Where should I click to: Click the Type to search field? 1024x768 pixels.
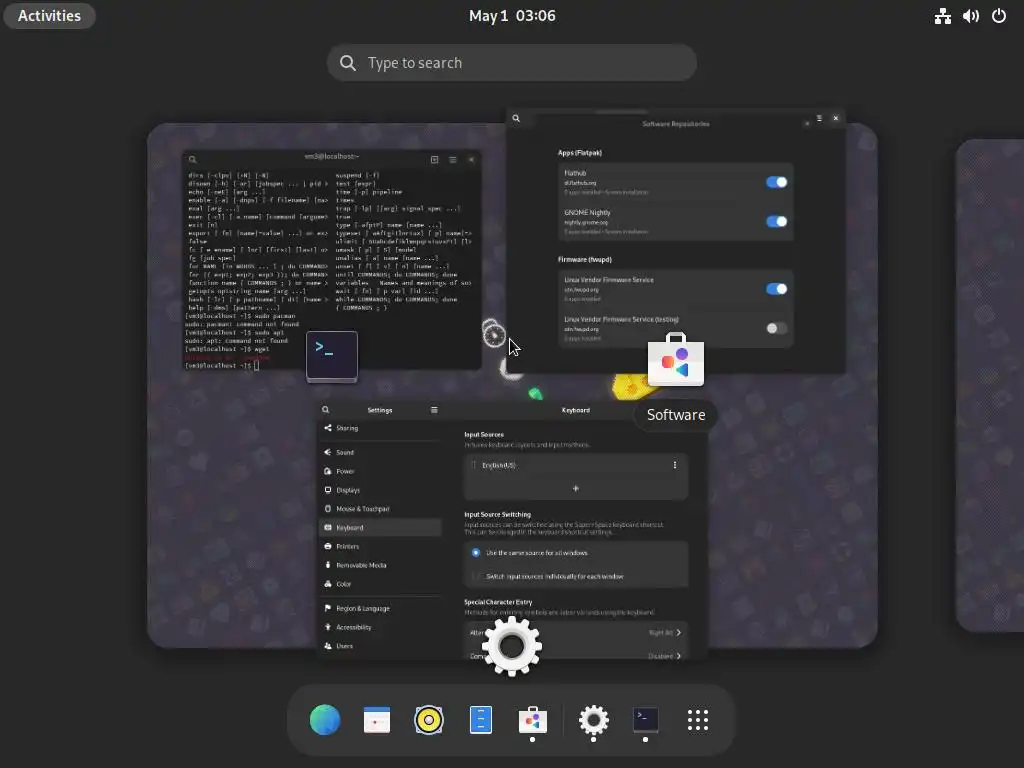512,63
